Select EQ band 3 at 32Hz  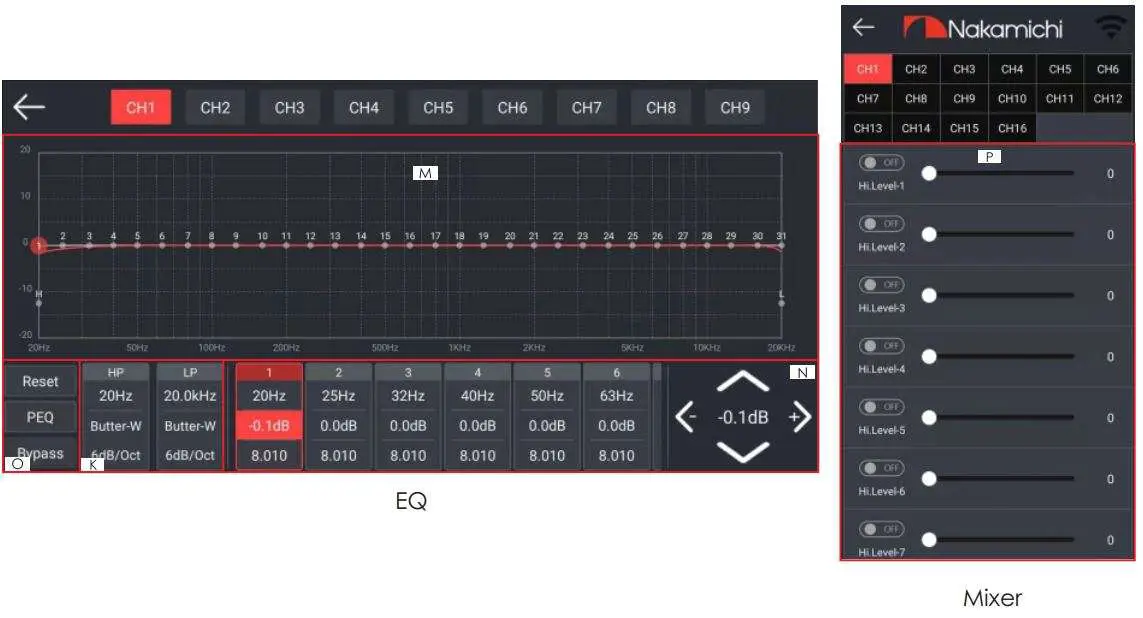(408, 395)
